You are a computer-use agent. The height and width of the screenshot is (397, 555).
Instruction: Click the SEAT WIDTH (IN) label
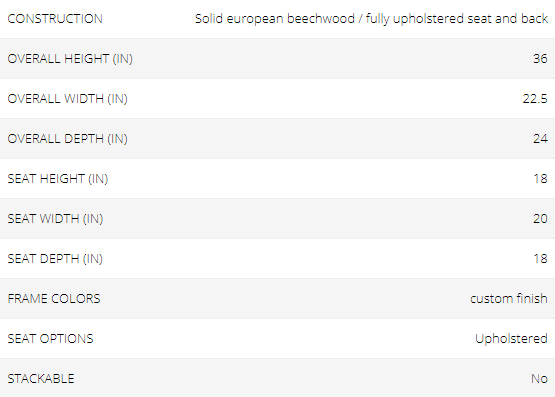(x=55, y=219)
